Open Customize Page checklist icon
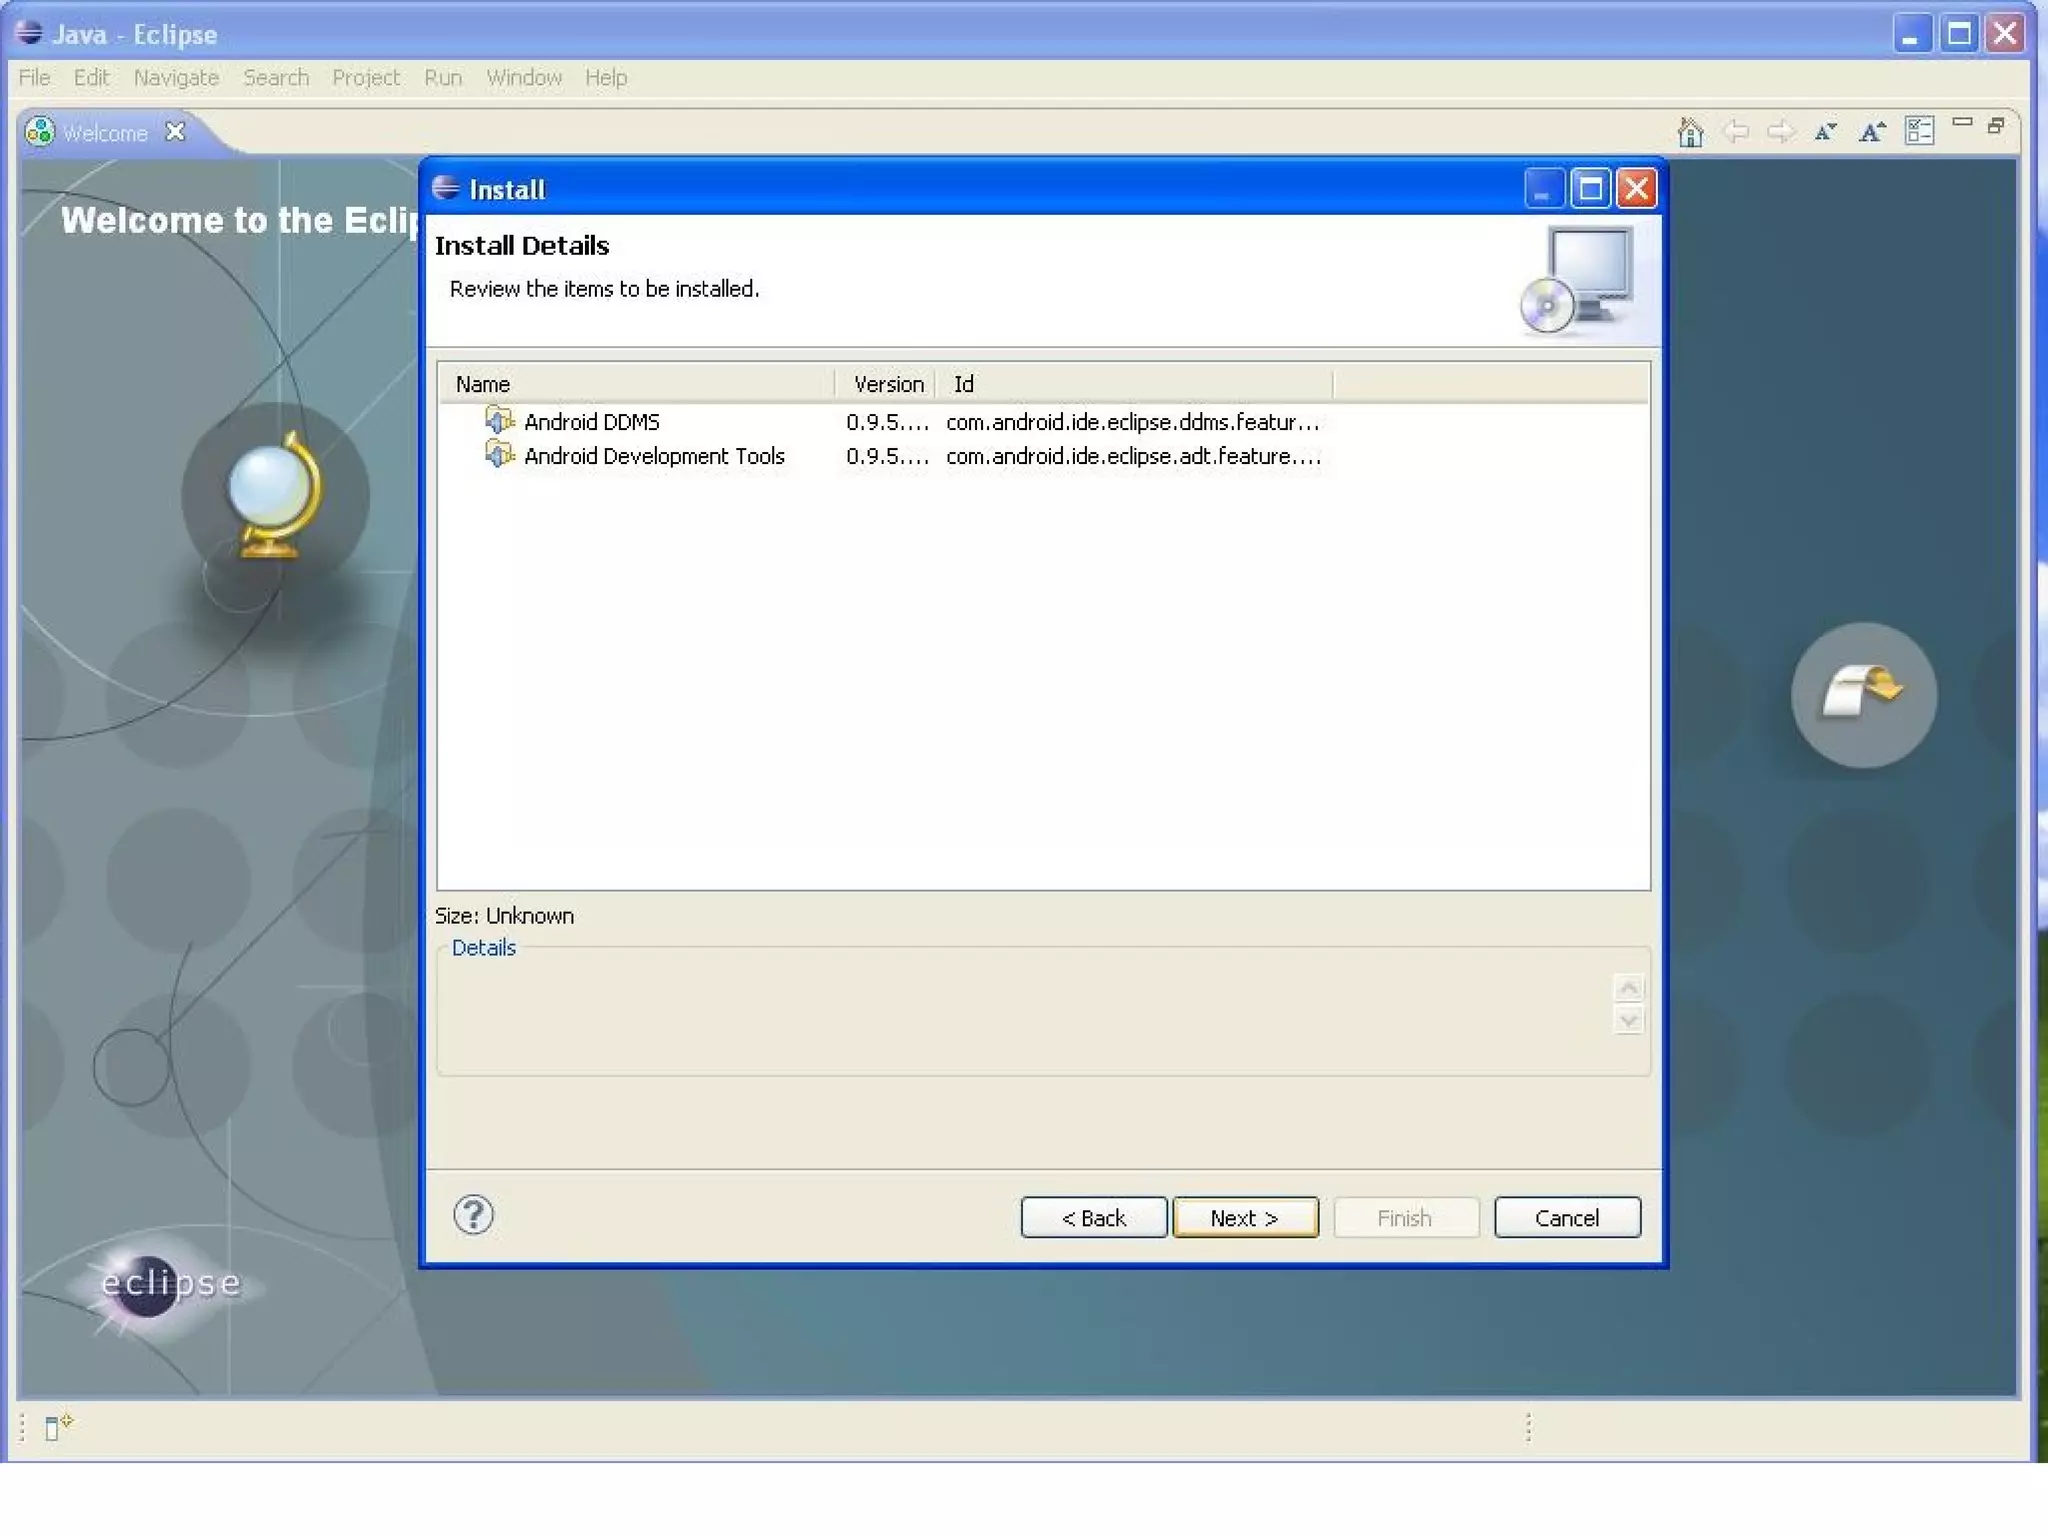 click(x=1919, y=131)
